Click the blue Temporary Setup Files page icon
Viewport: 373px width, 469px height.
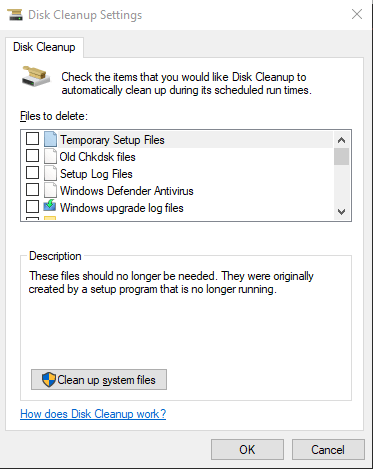[50, 139]
